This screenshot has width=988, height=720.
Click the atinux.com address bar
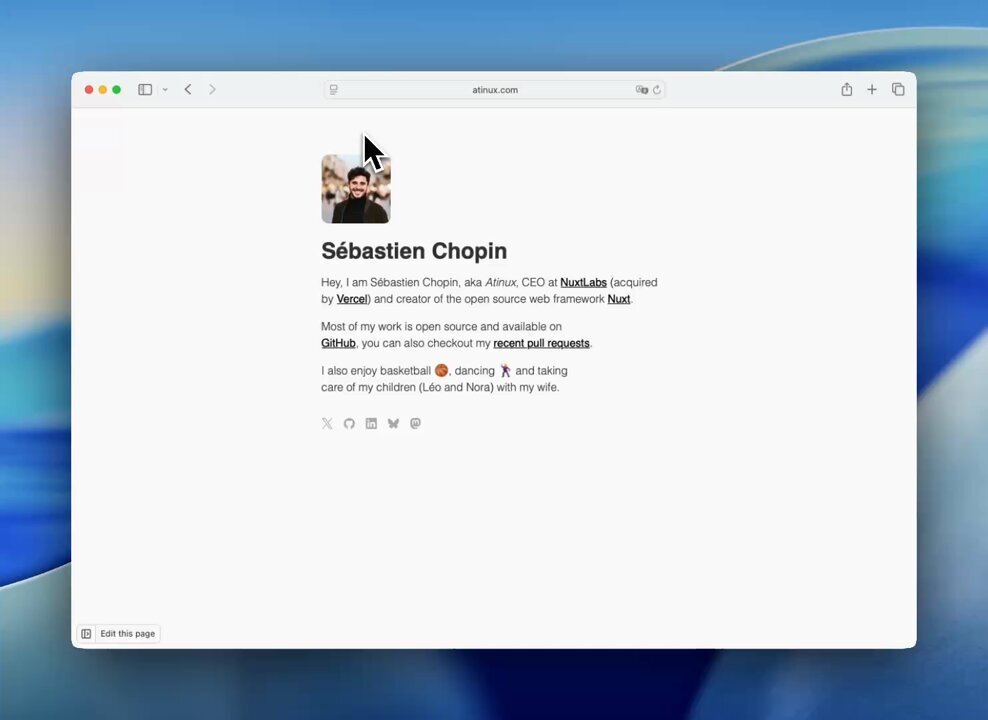pyautogui.click(x=495, y=90)
